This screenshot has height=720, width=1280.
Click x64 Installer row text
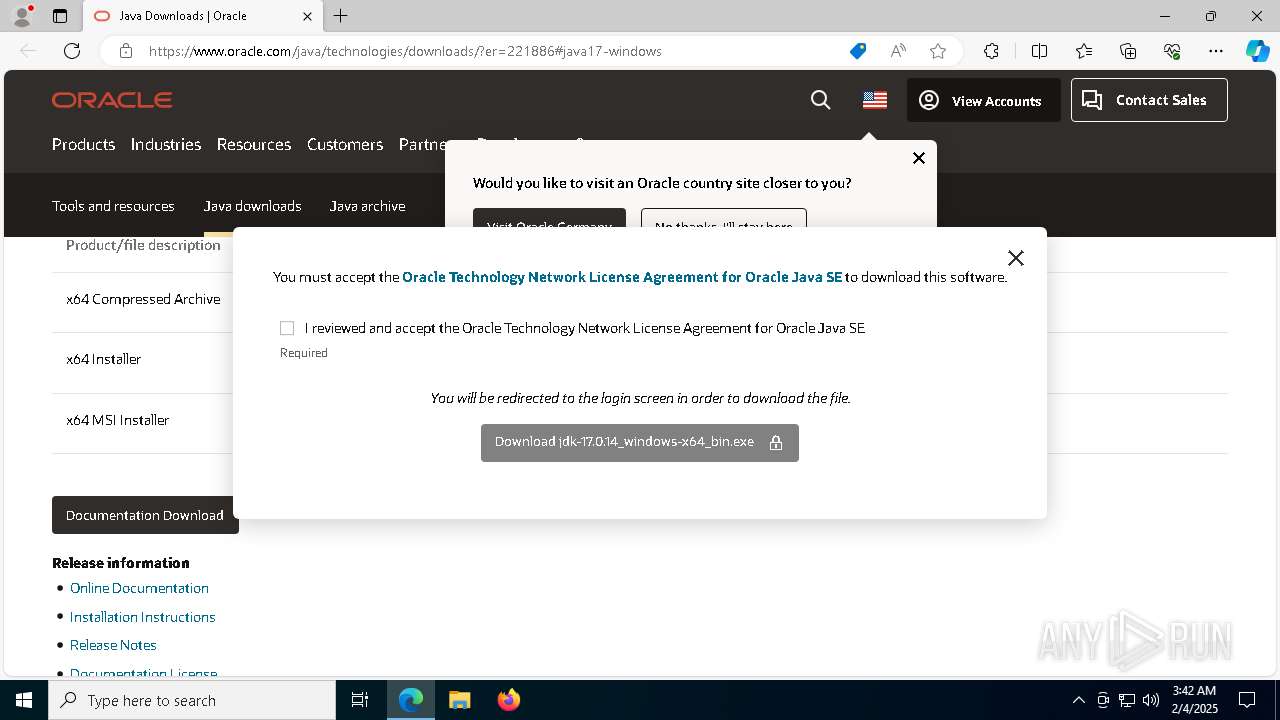[104, 359]
